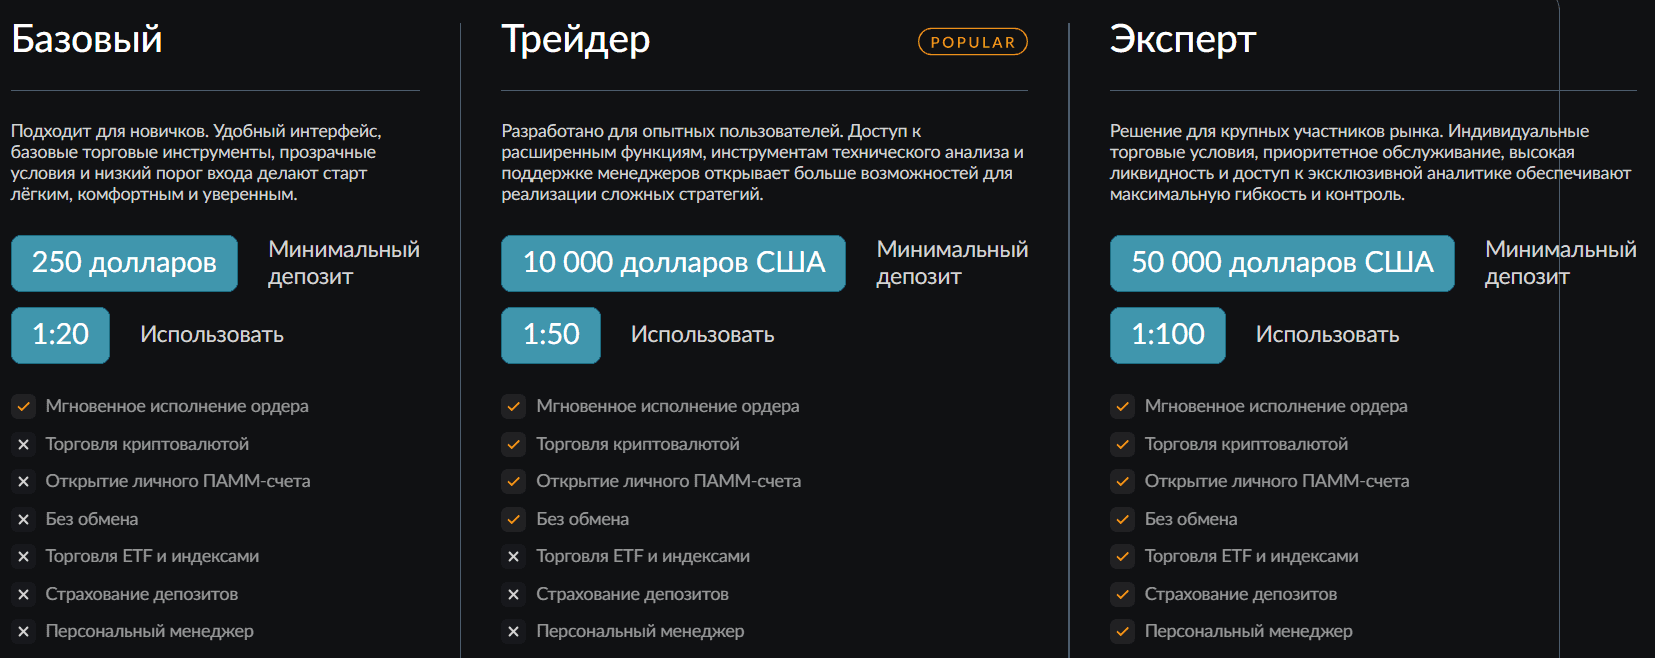Select the Базовый plan heading

(86, 42)
